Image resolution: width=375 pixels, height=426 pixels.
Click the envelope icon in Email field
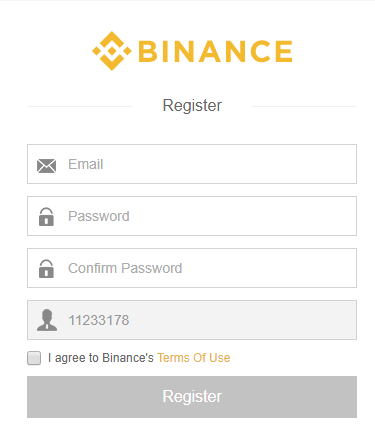46,166
